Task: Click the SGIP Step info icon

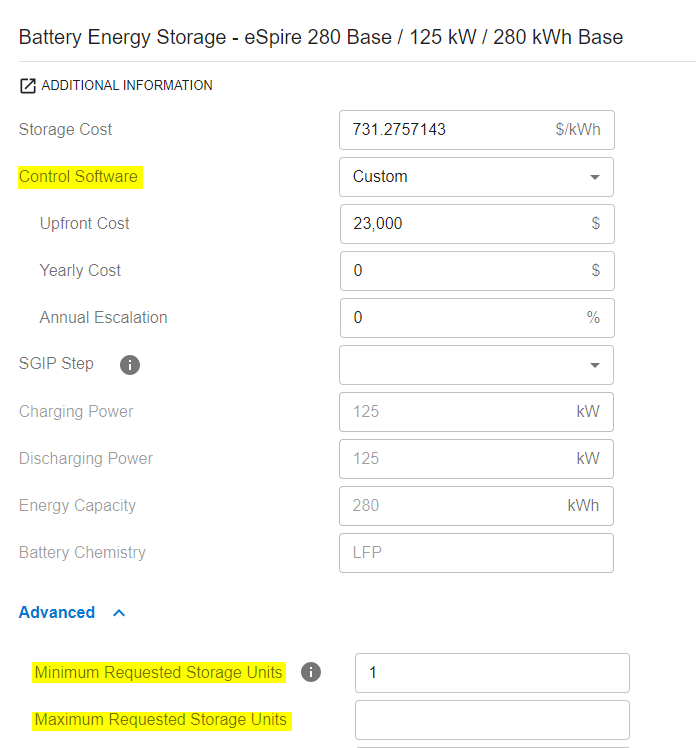Action: [130, 365]
